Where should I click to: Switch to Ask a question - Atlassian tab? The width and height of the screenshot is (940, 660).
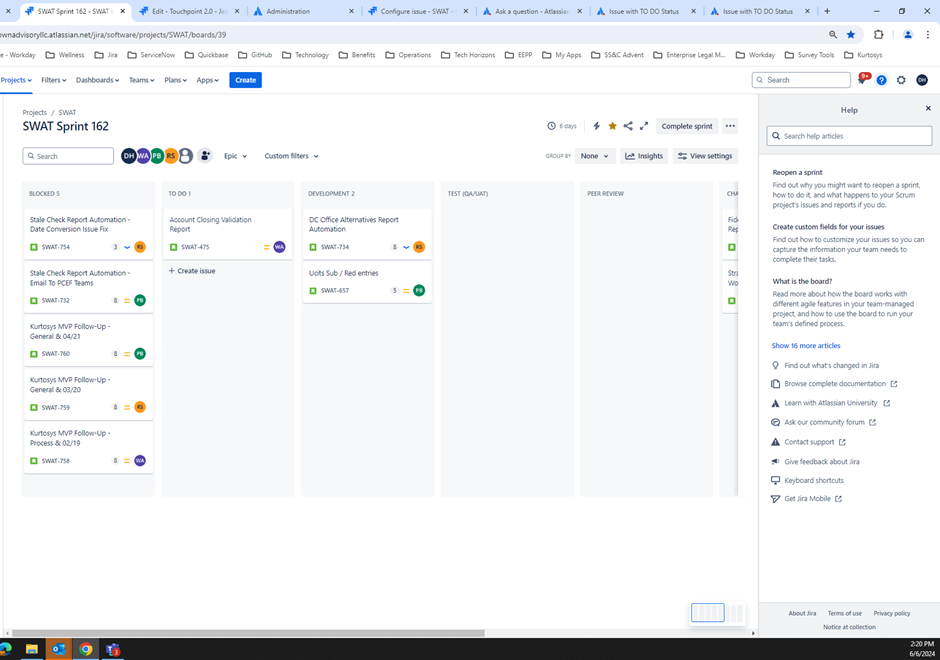point(532,11)
